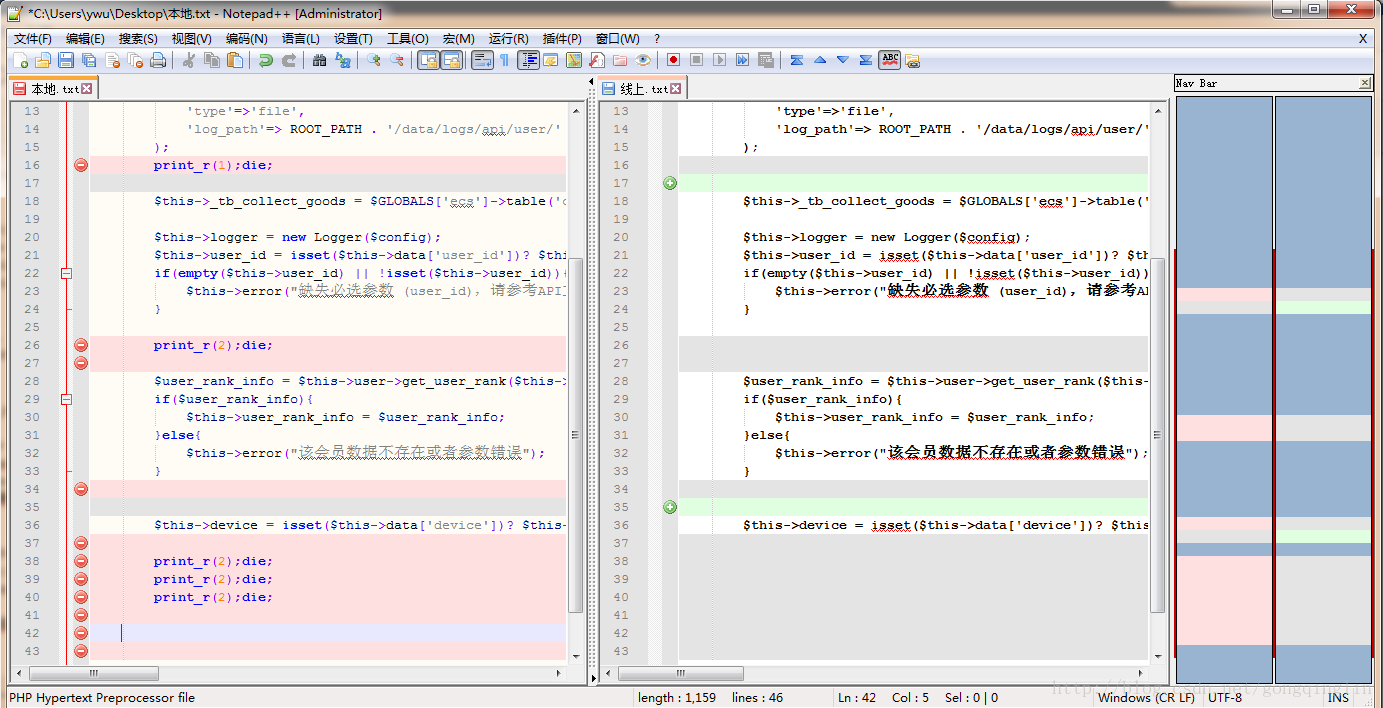
Task: Close the 本地.txt tab
Action: 87,89
